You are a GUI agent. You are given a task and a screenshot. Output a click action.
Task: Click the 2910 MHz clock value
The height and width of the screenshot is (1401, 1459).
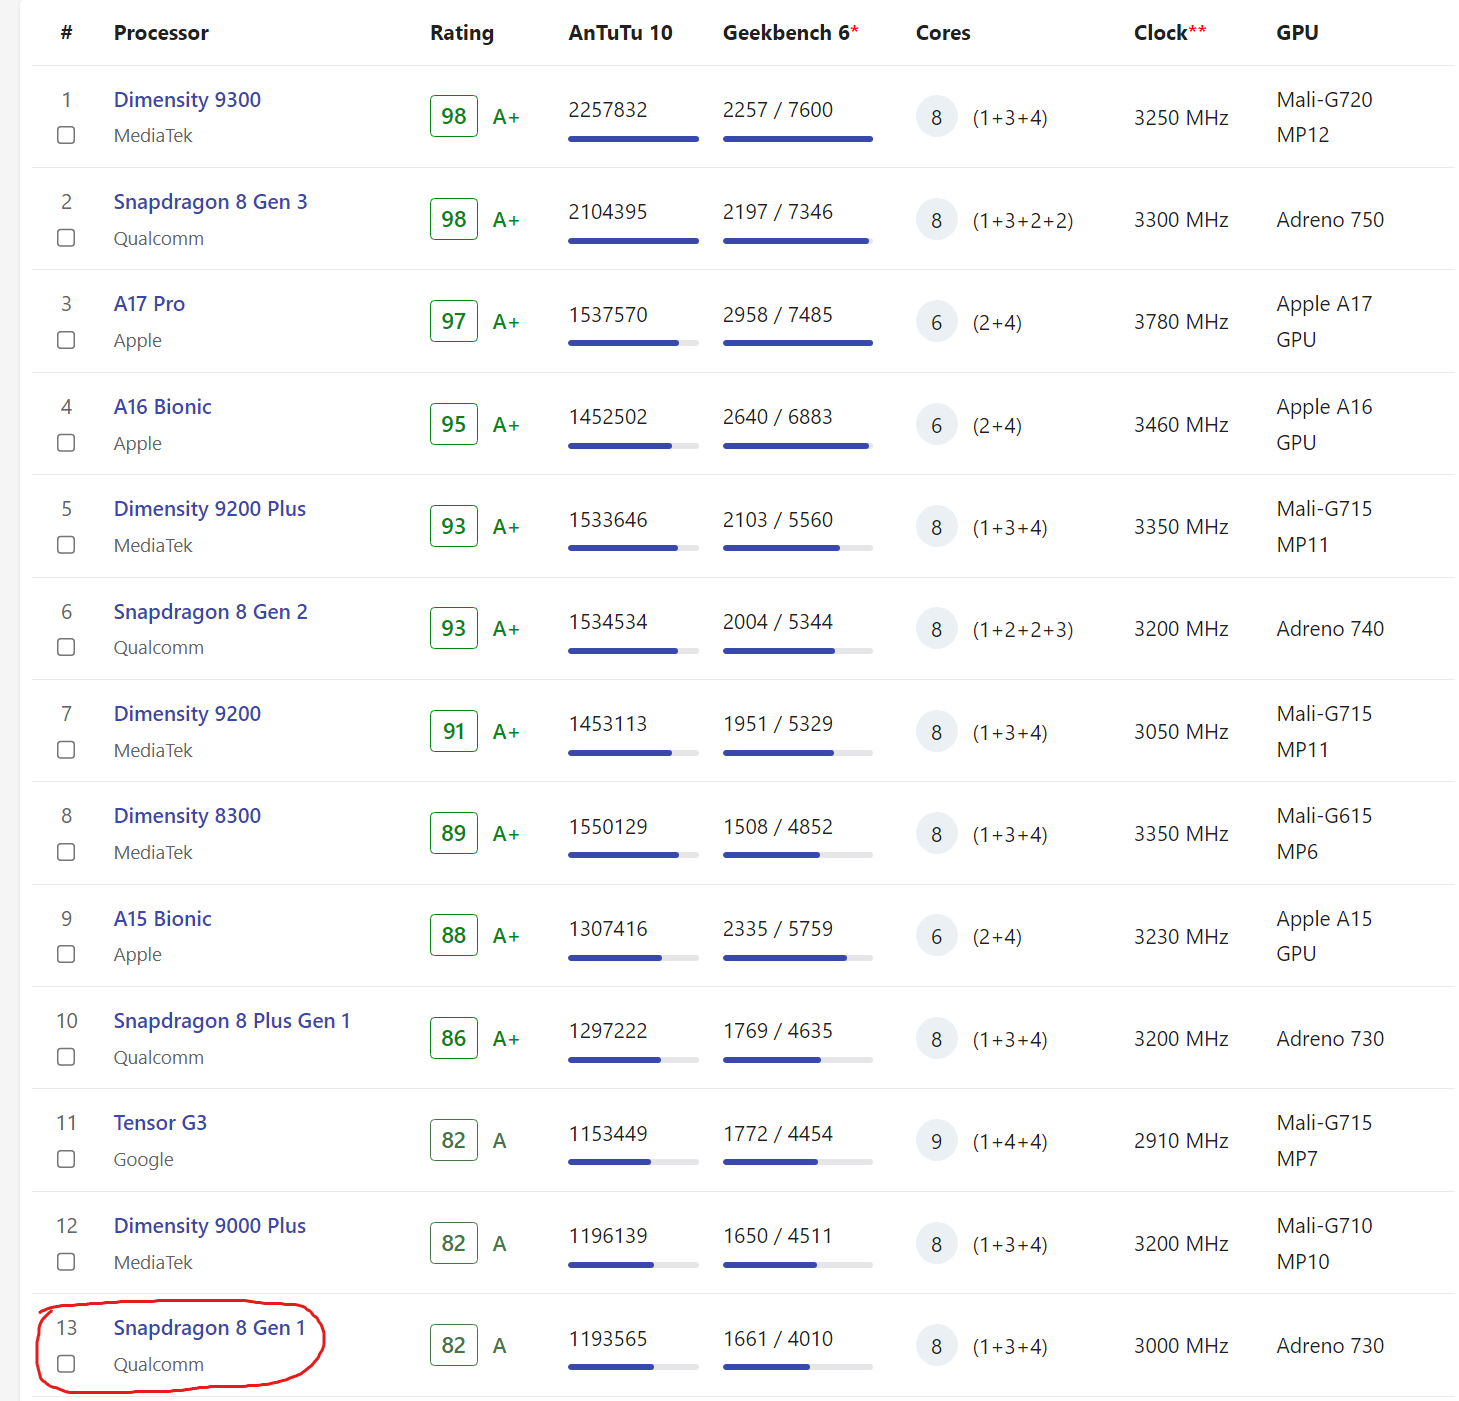[1181, 1141]
